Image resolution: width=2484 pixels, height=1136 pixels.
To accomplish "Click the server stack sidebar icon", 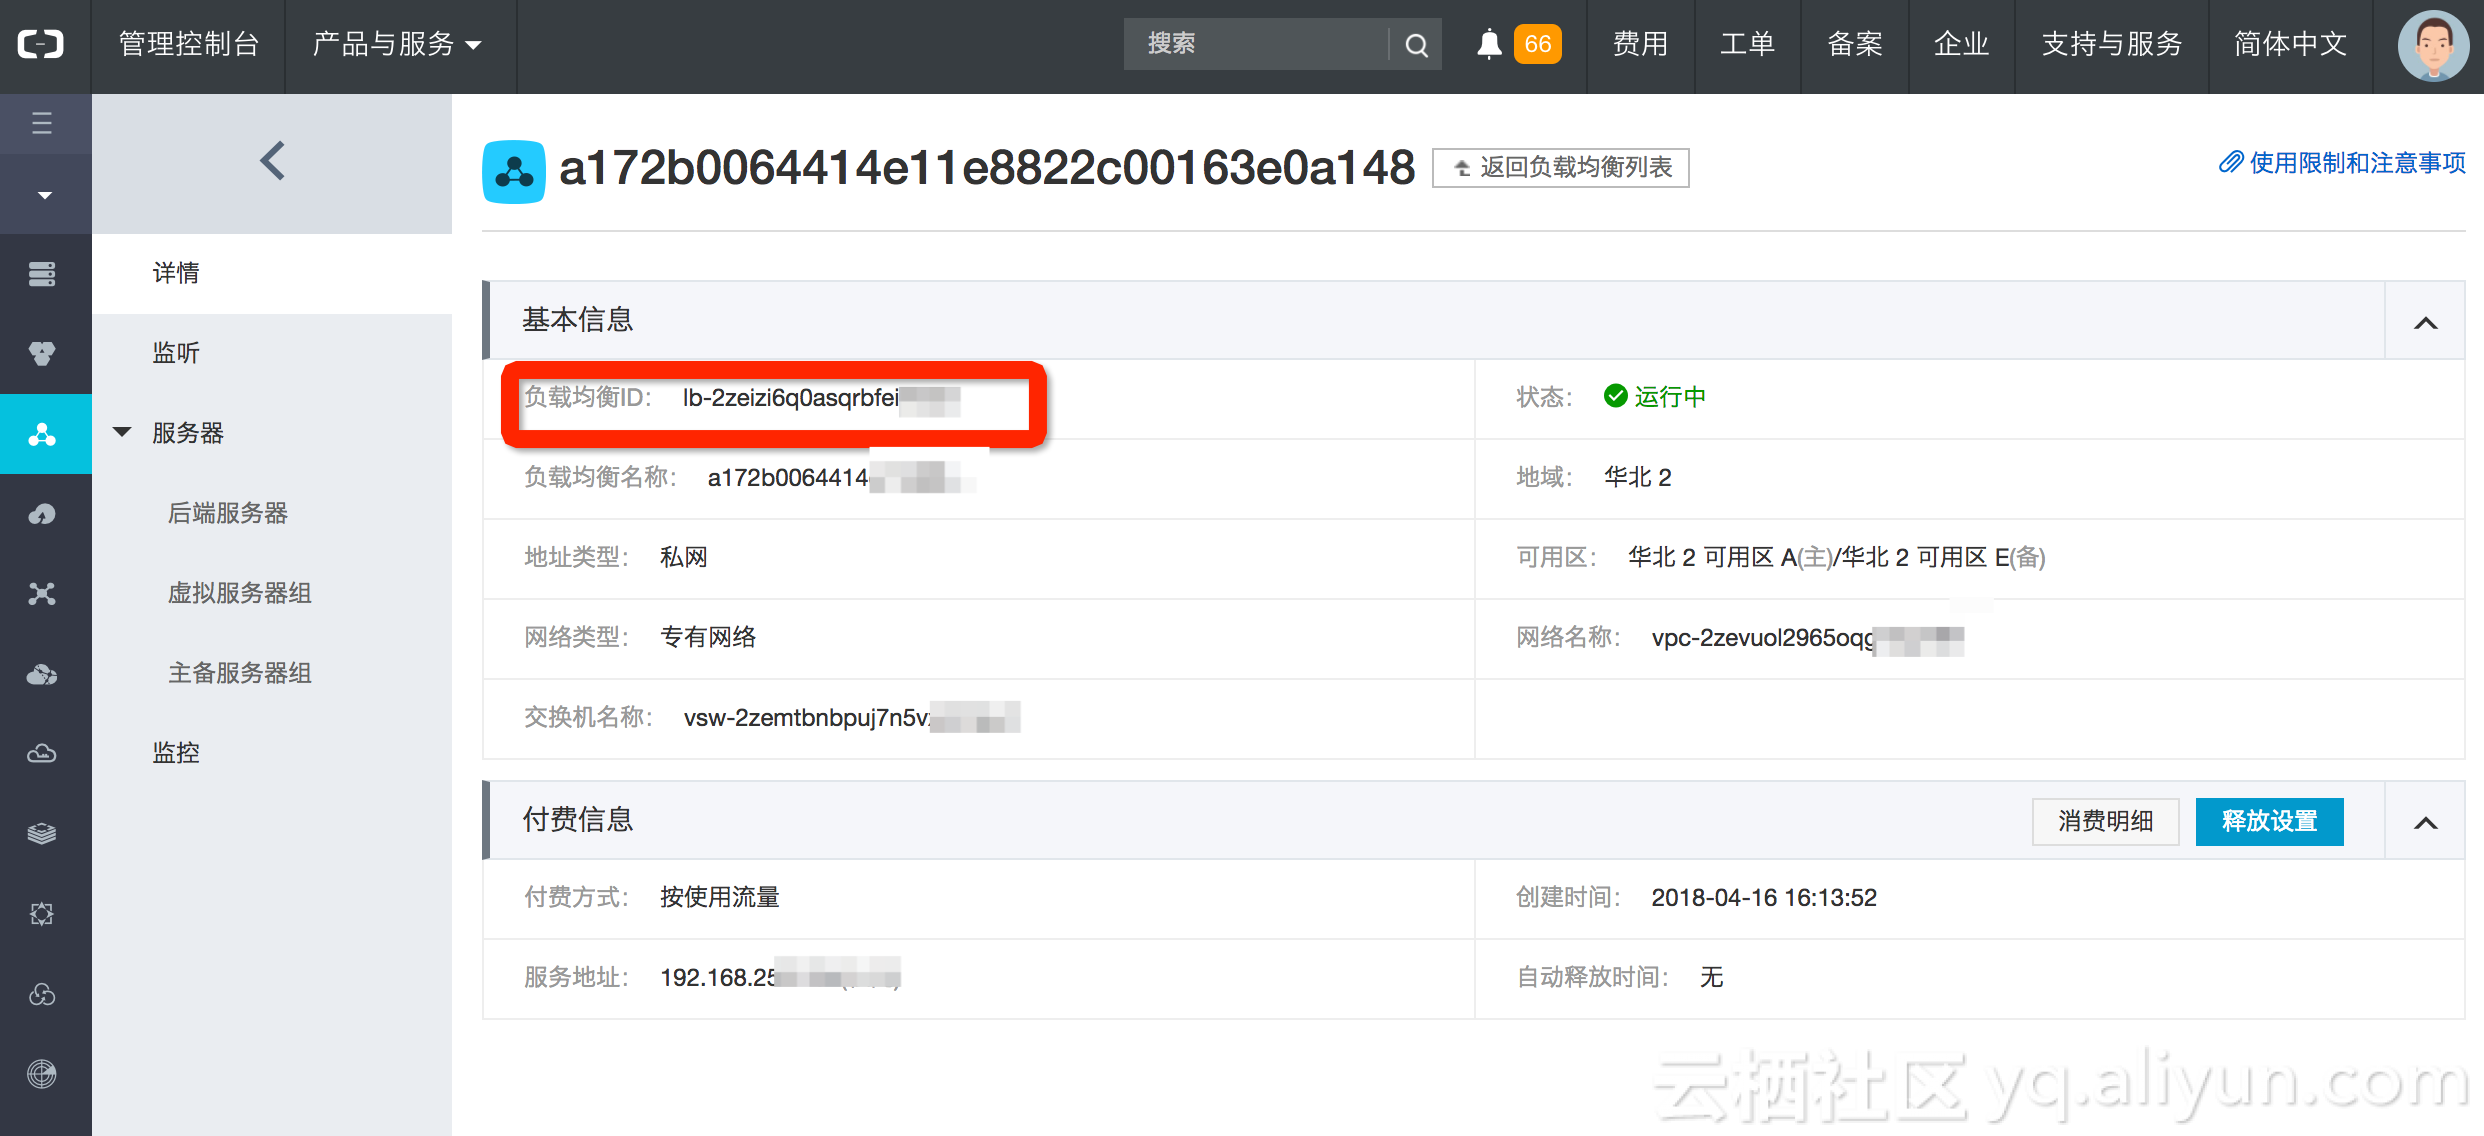I will (42, 273).
